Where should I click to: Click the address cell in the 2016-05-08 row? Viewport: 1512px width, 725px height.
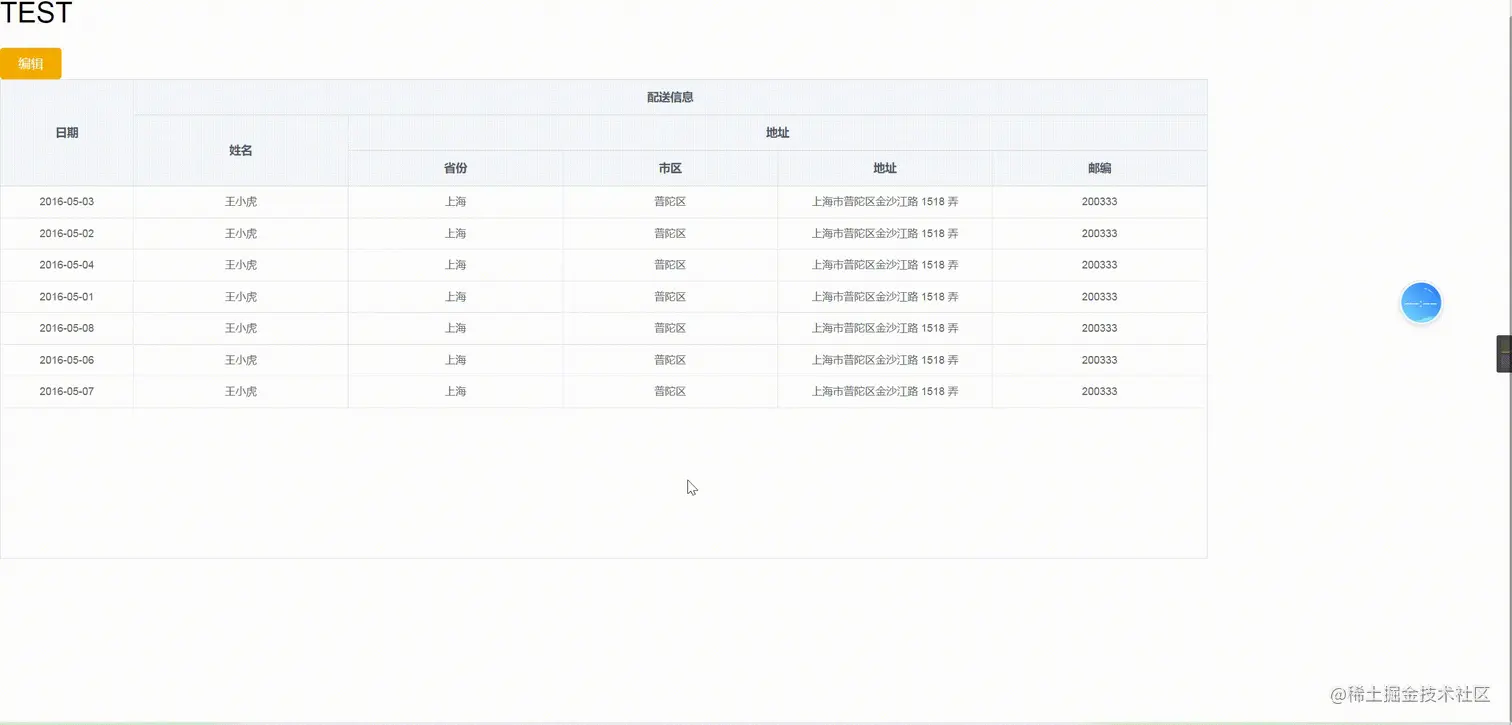(x=885, y=328)
